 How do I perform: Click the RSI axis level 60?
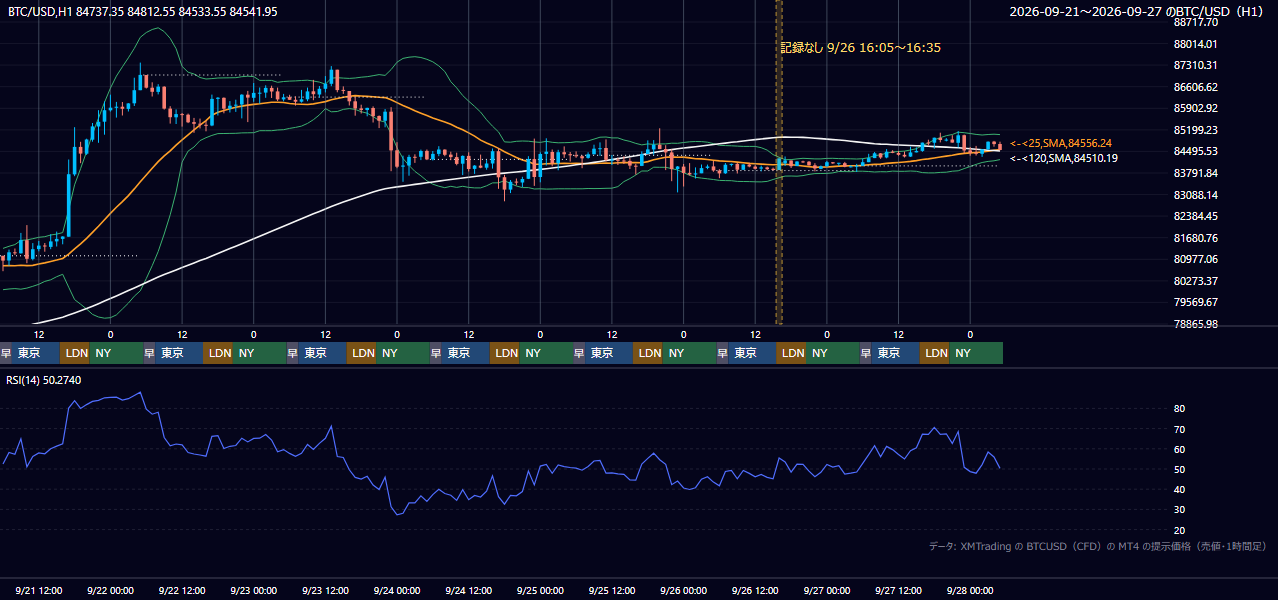coord(1179,449)
